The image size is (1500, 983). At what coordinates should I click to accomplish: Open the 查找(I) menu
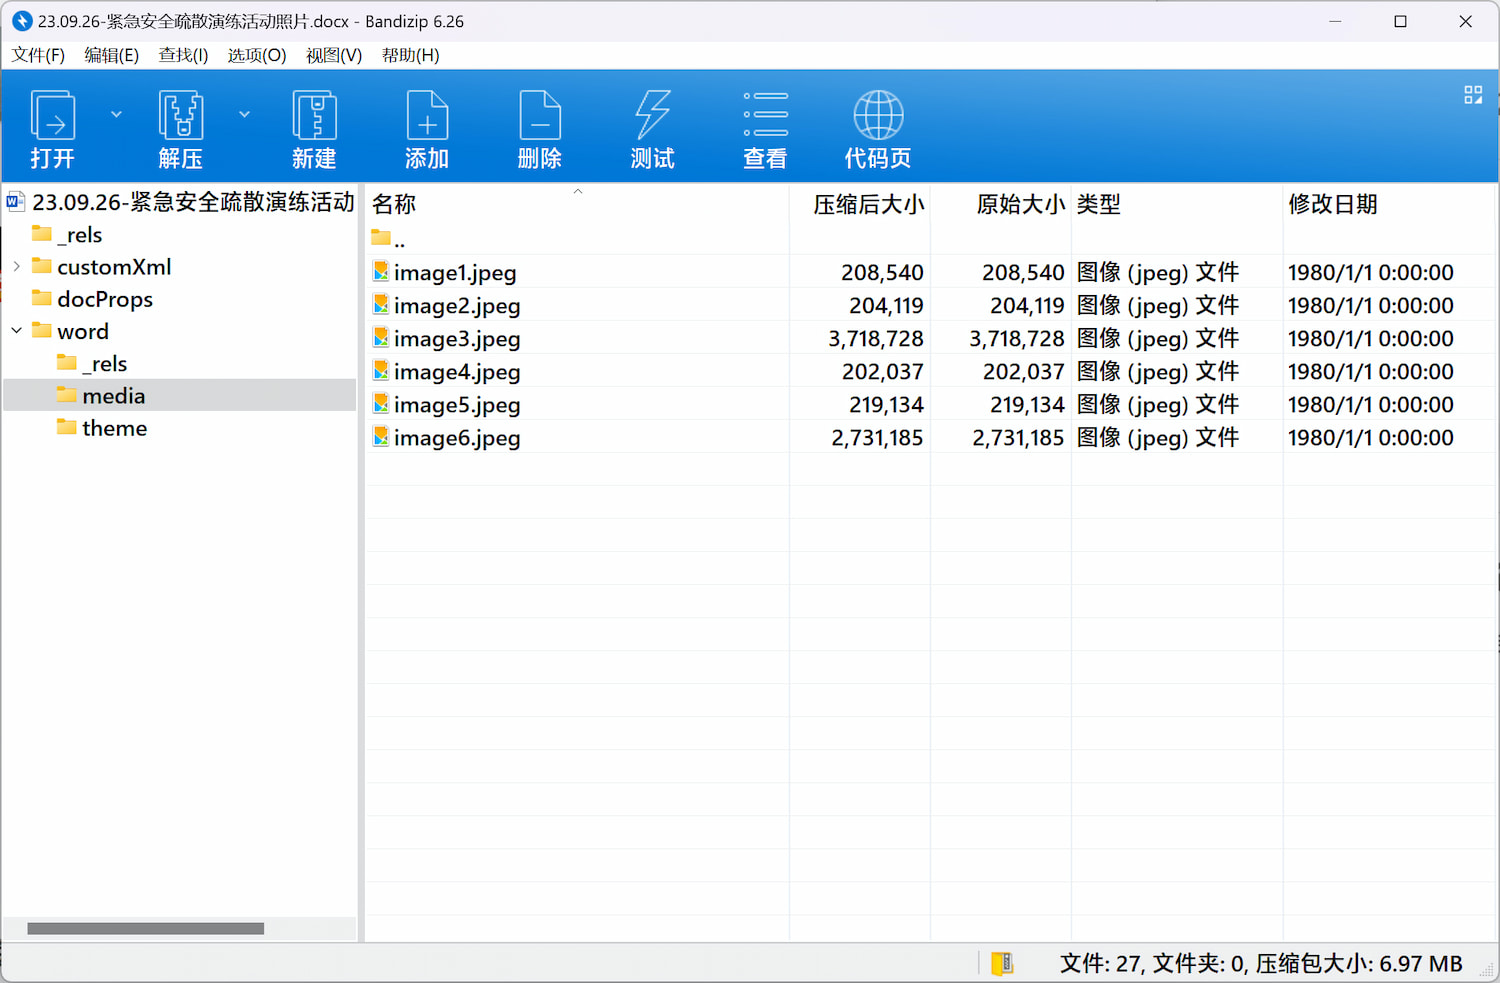coord(183,55)
